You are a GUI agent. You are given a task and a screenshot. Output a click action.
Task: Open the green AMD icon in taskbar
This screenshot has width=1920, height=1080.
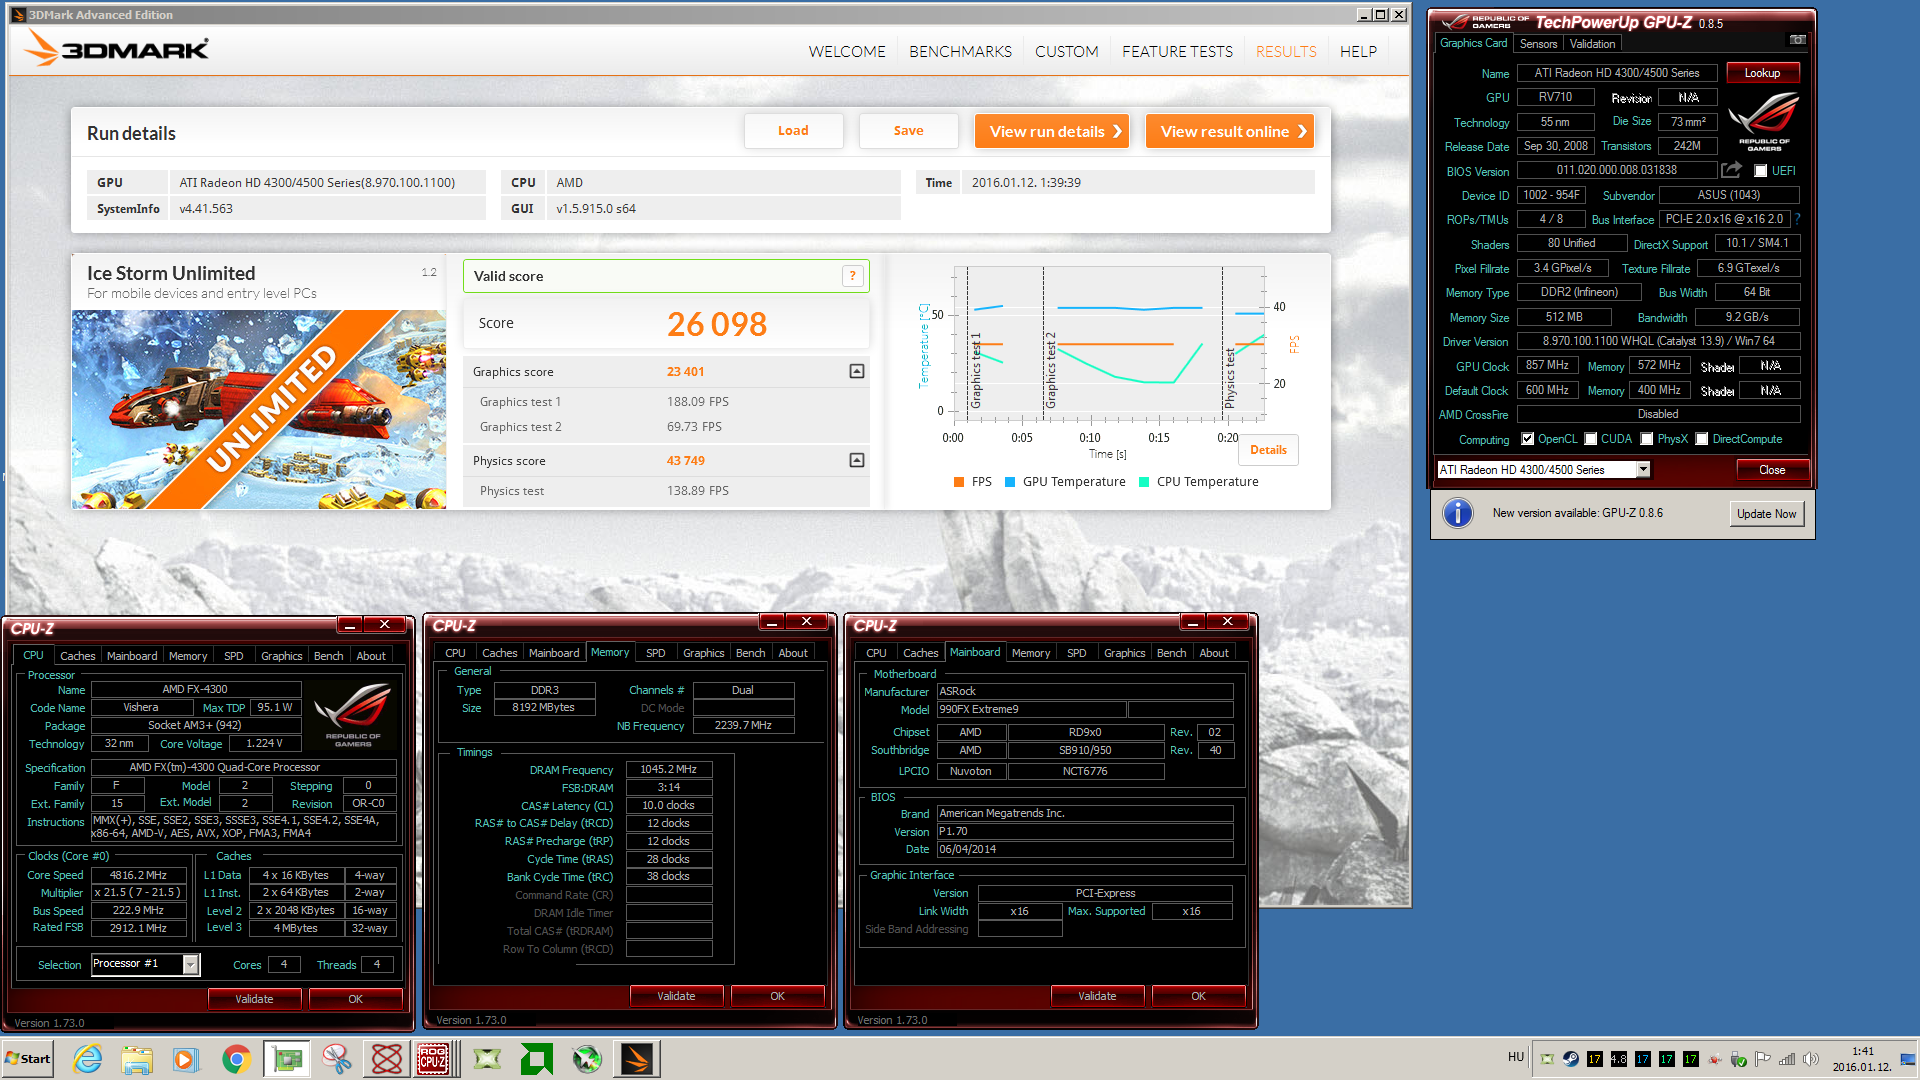click(537, 1058)
